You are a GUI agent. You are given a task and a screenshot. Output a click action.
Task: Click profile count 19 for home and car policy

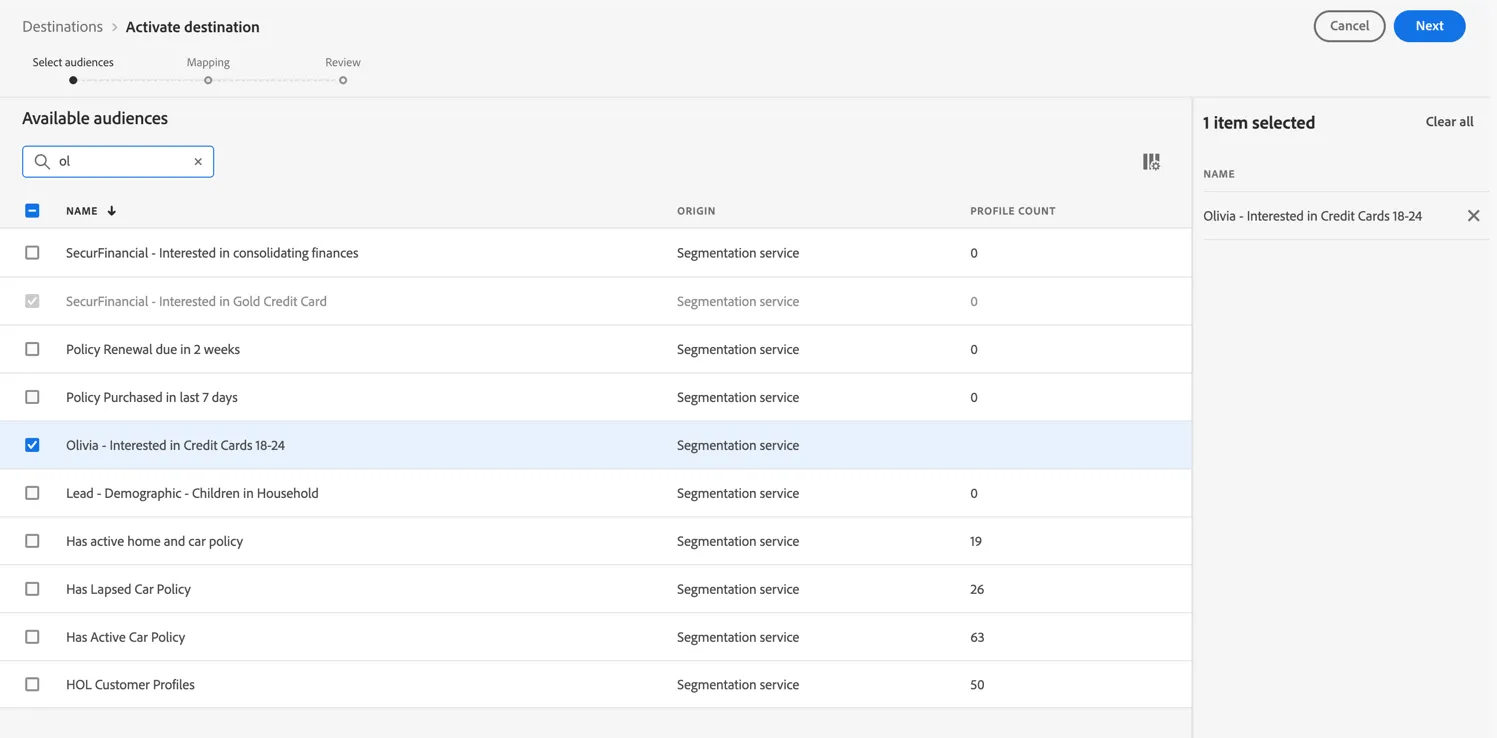coord(976,541)
